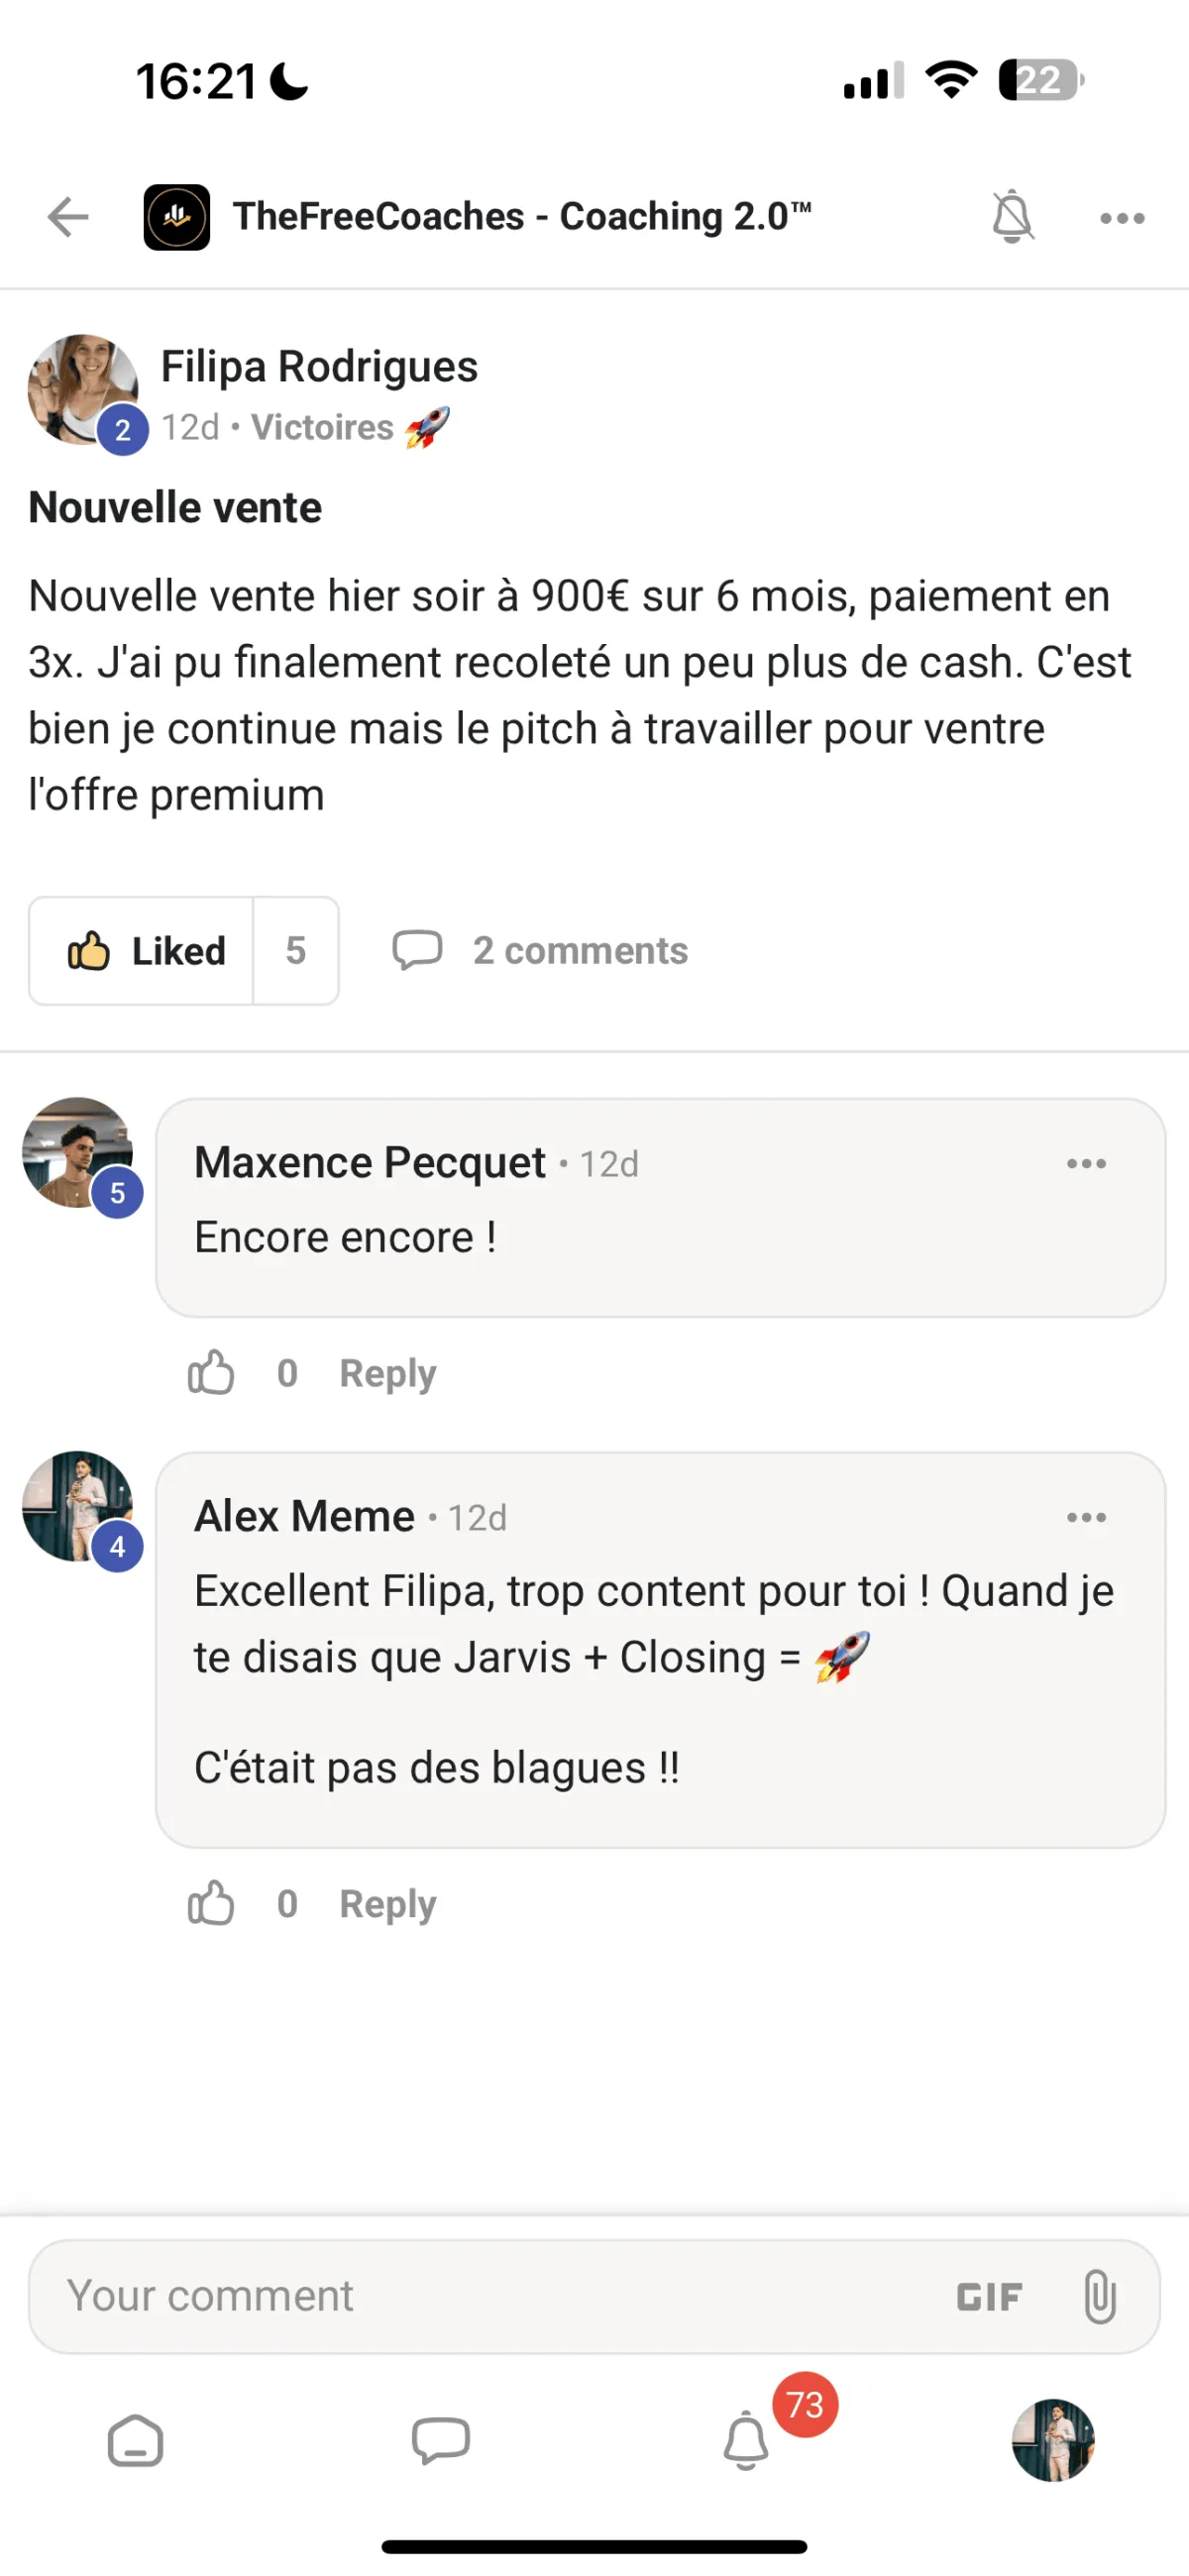This screenshot has height=2576, width=1189.
Task: Open TheFreeCoaches community logo
Action: tap(177, 217)
